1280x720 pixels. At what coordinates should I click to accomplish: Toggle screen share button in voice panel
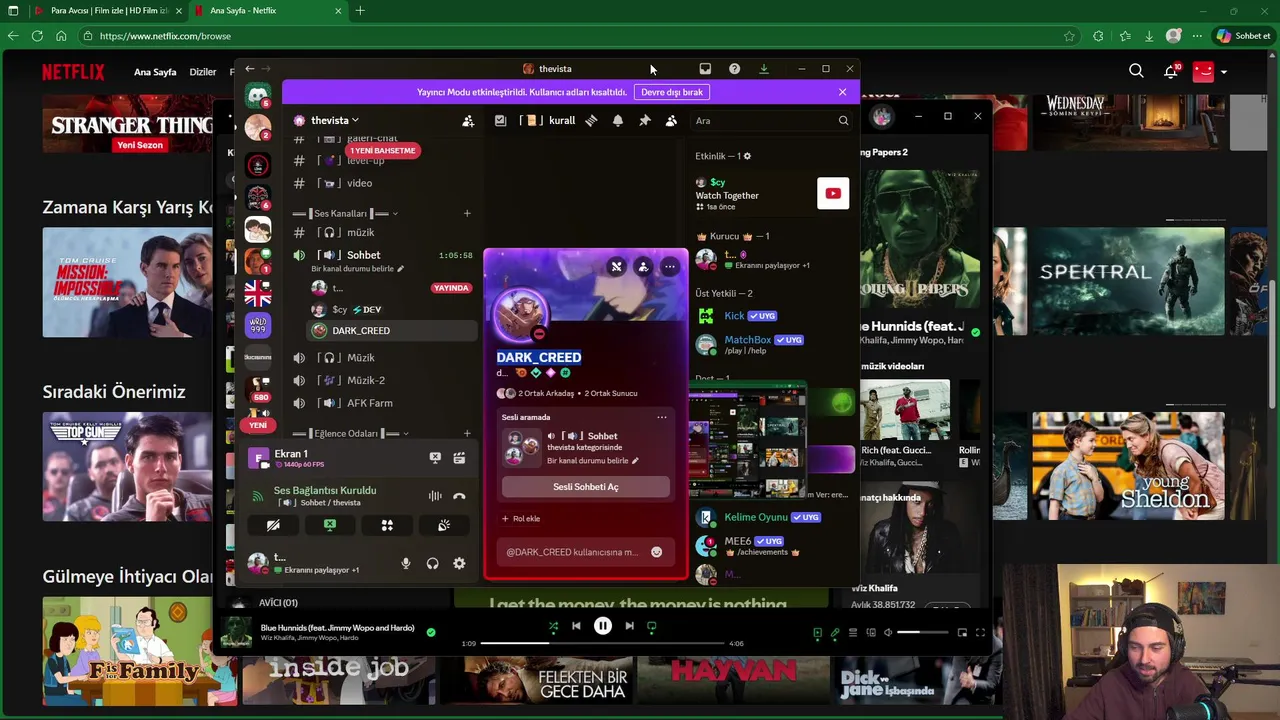click(330, 525)
